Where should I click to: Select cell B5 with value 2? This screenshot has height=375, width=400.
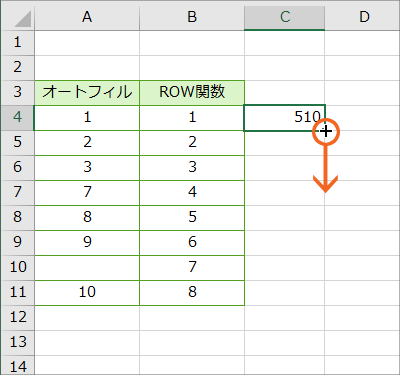click(x=192, y=143)
